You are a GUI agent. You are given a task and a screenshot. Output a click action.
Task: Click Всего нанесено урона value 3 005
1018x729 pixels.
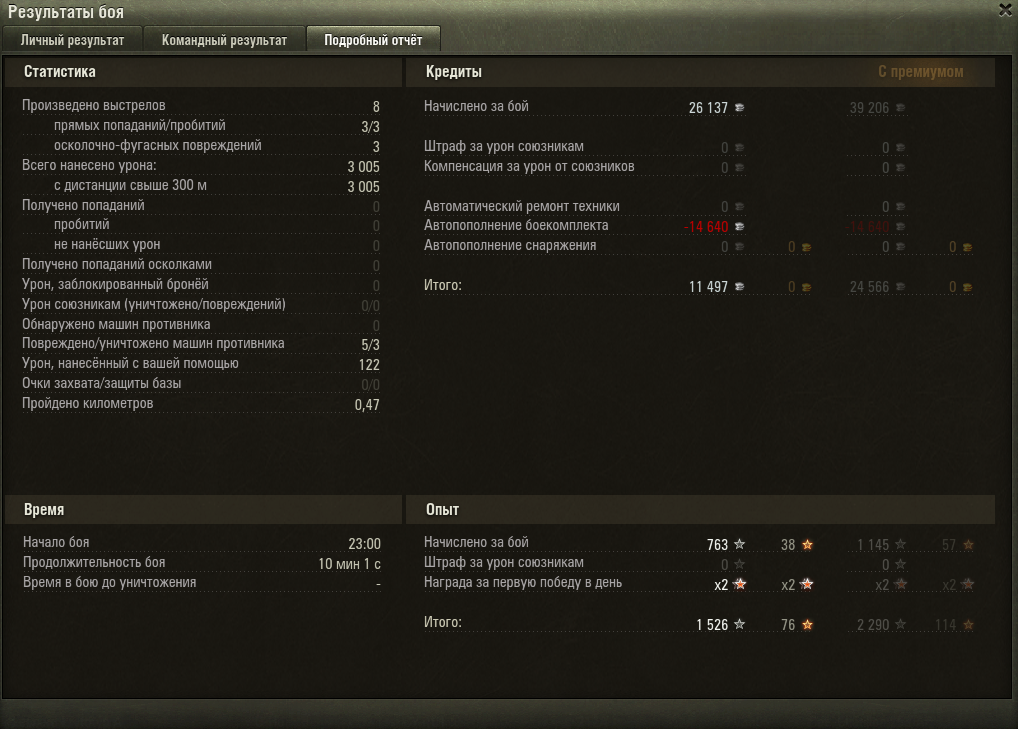tap(364, 167)
